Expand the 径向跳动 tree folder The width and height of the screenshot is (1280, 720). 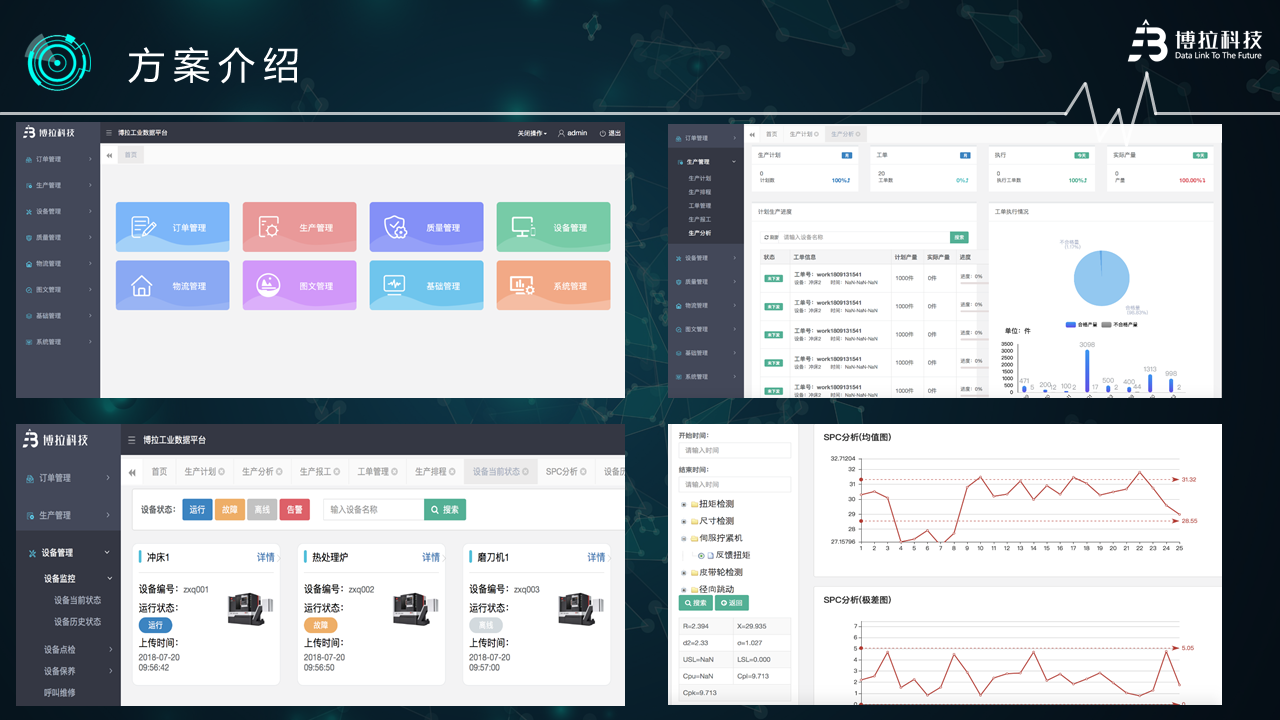684,589
